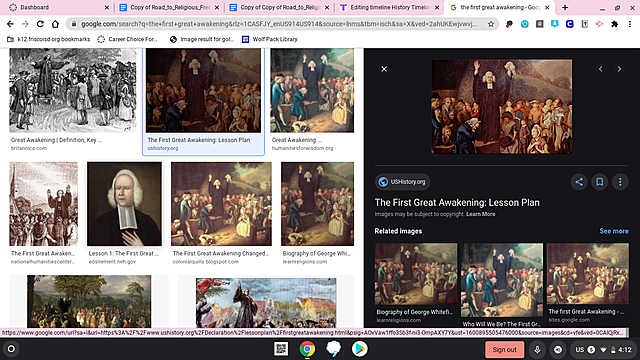The image size is (640, 360).
Task: Select the Biography of George Whi result image
Action: coord(318,204)
